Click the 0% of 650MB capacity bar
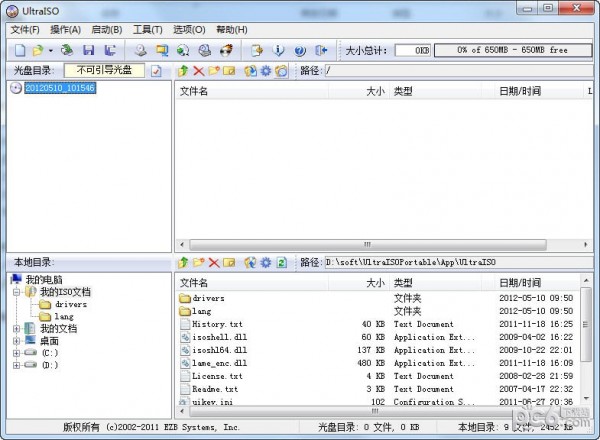Viewport: 600px width, 440px height. pyautogui.click(x=513, y=50)
